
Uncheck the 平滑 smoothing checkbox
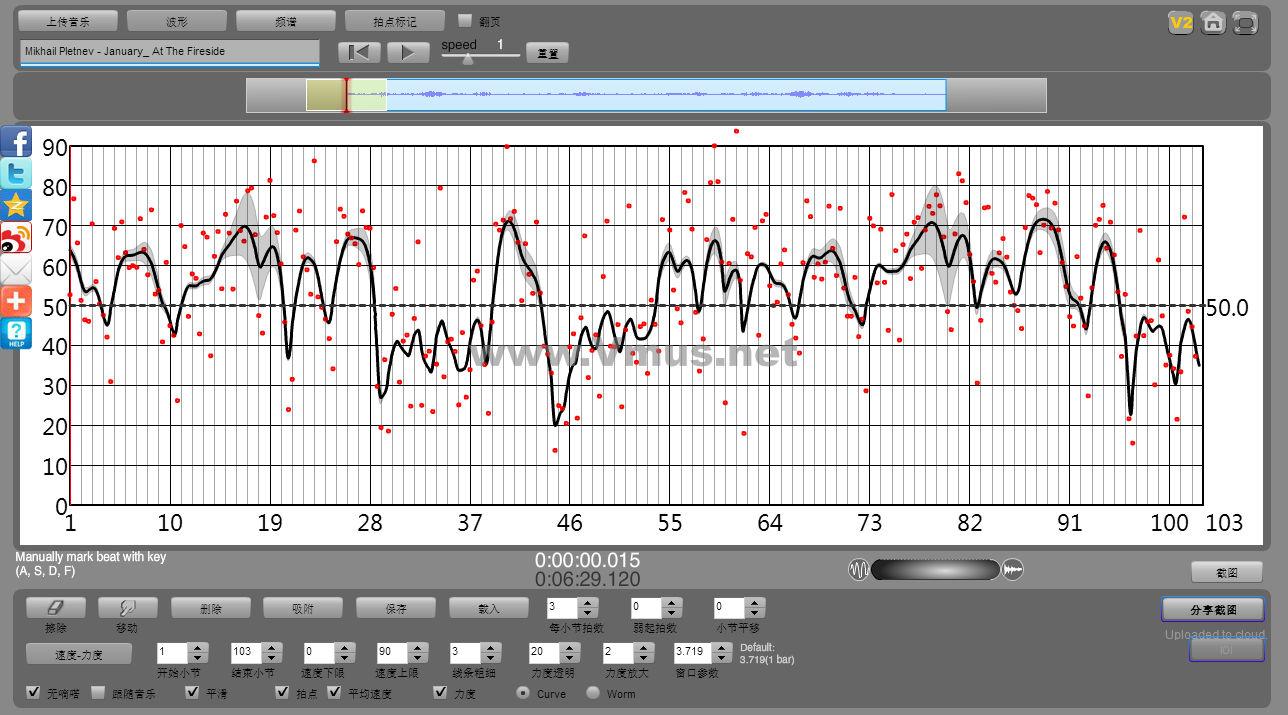192,692
